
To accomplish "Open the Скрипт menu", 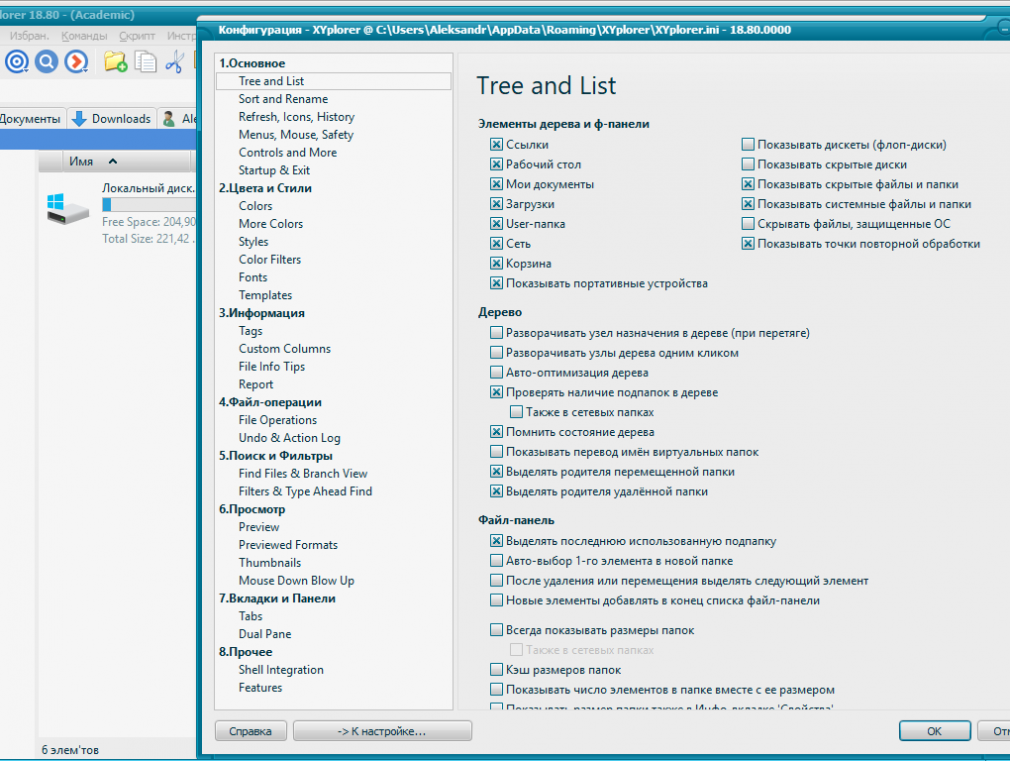I will (x=137, y=36).
